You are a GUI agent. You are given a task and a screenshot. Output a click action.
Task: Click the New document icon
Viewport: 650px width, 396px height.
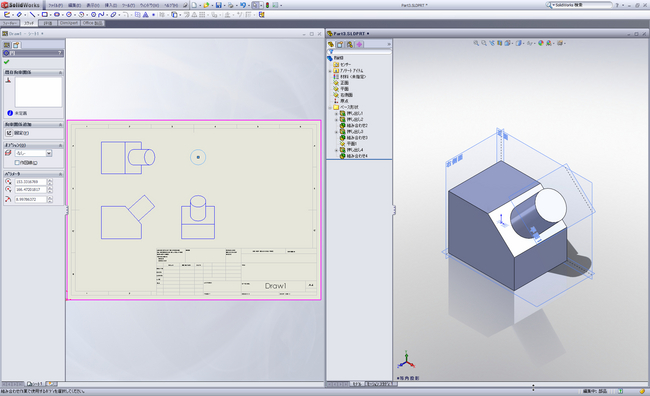194,5
